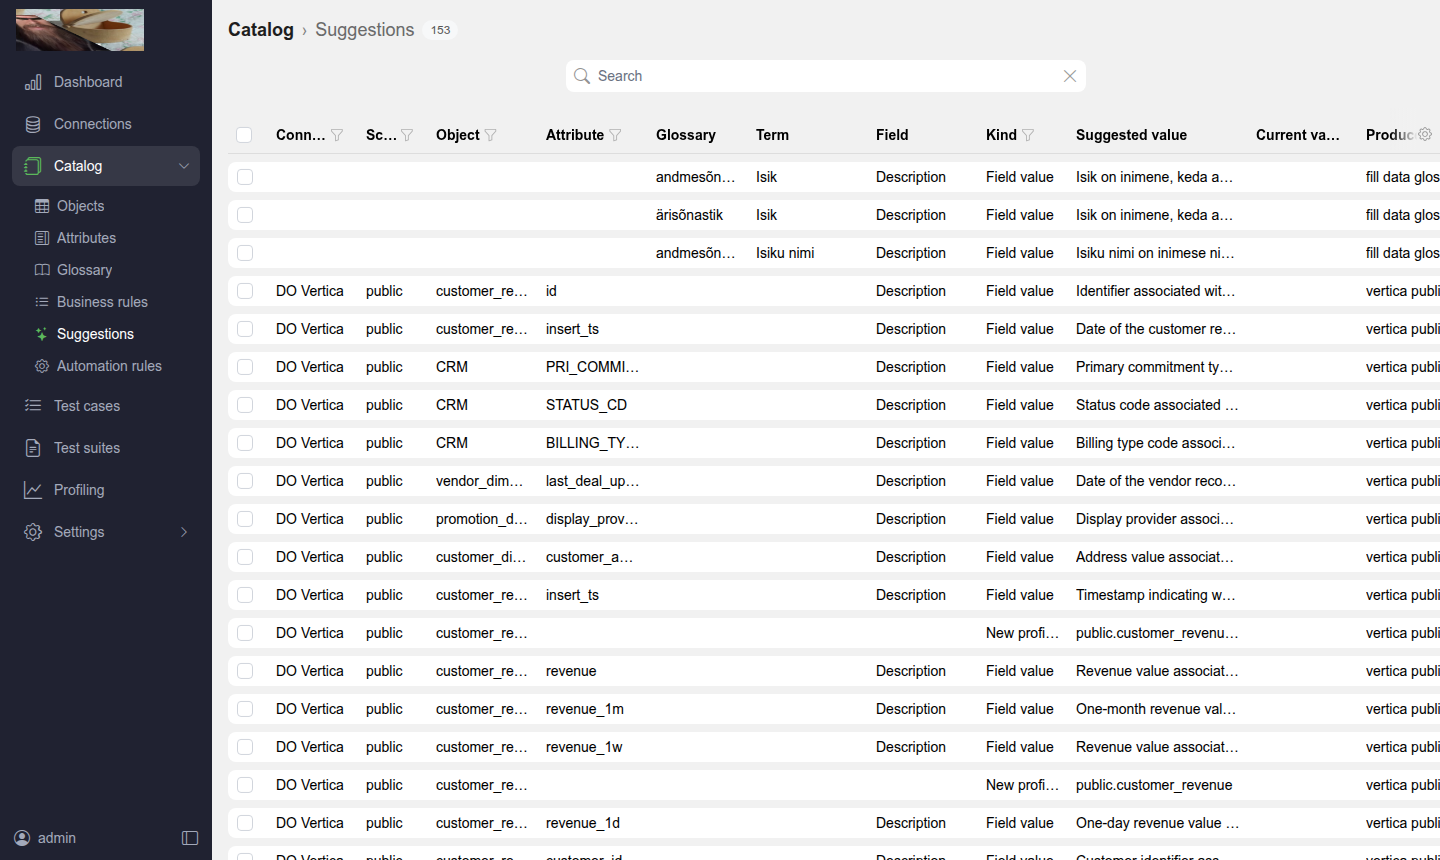Click the Attributes list icon
The width and height of the screenshot is (1440, 860).
[x=42, y=238]
